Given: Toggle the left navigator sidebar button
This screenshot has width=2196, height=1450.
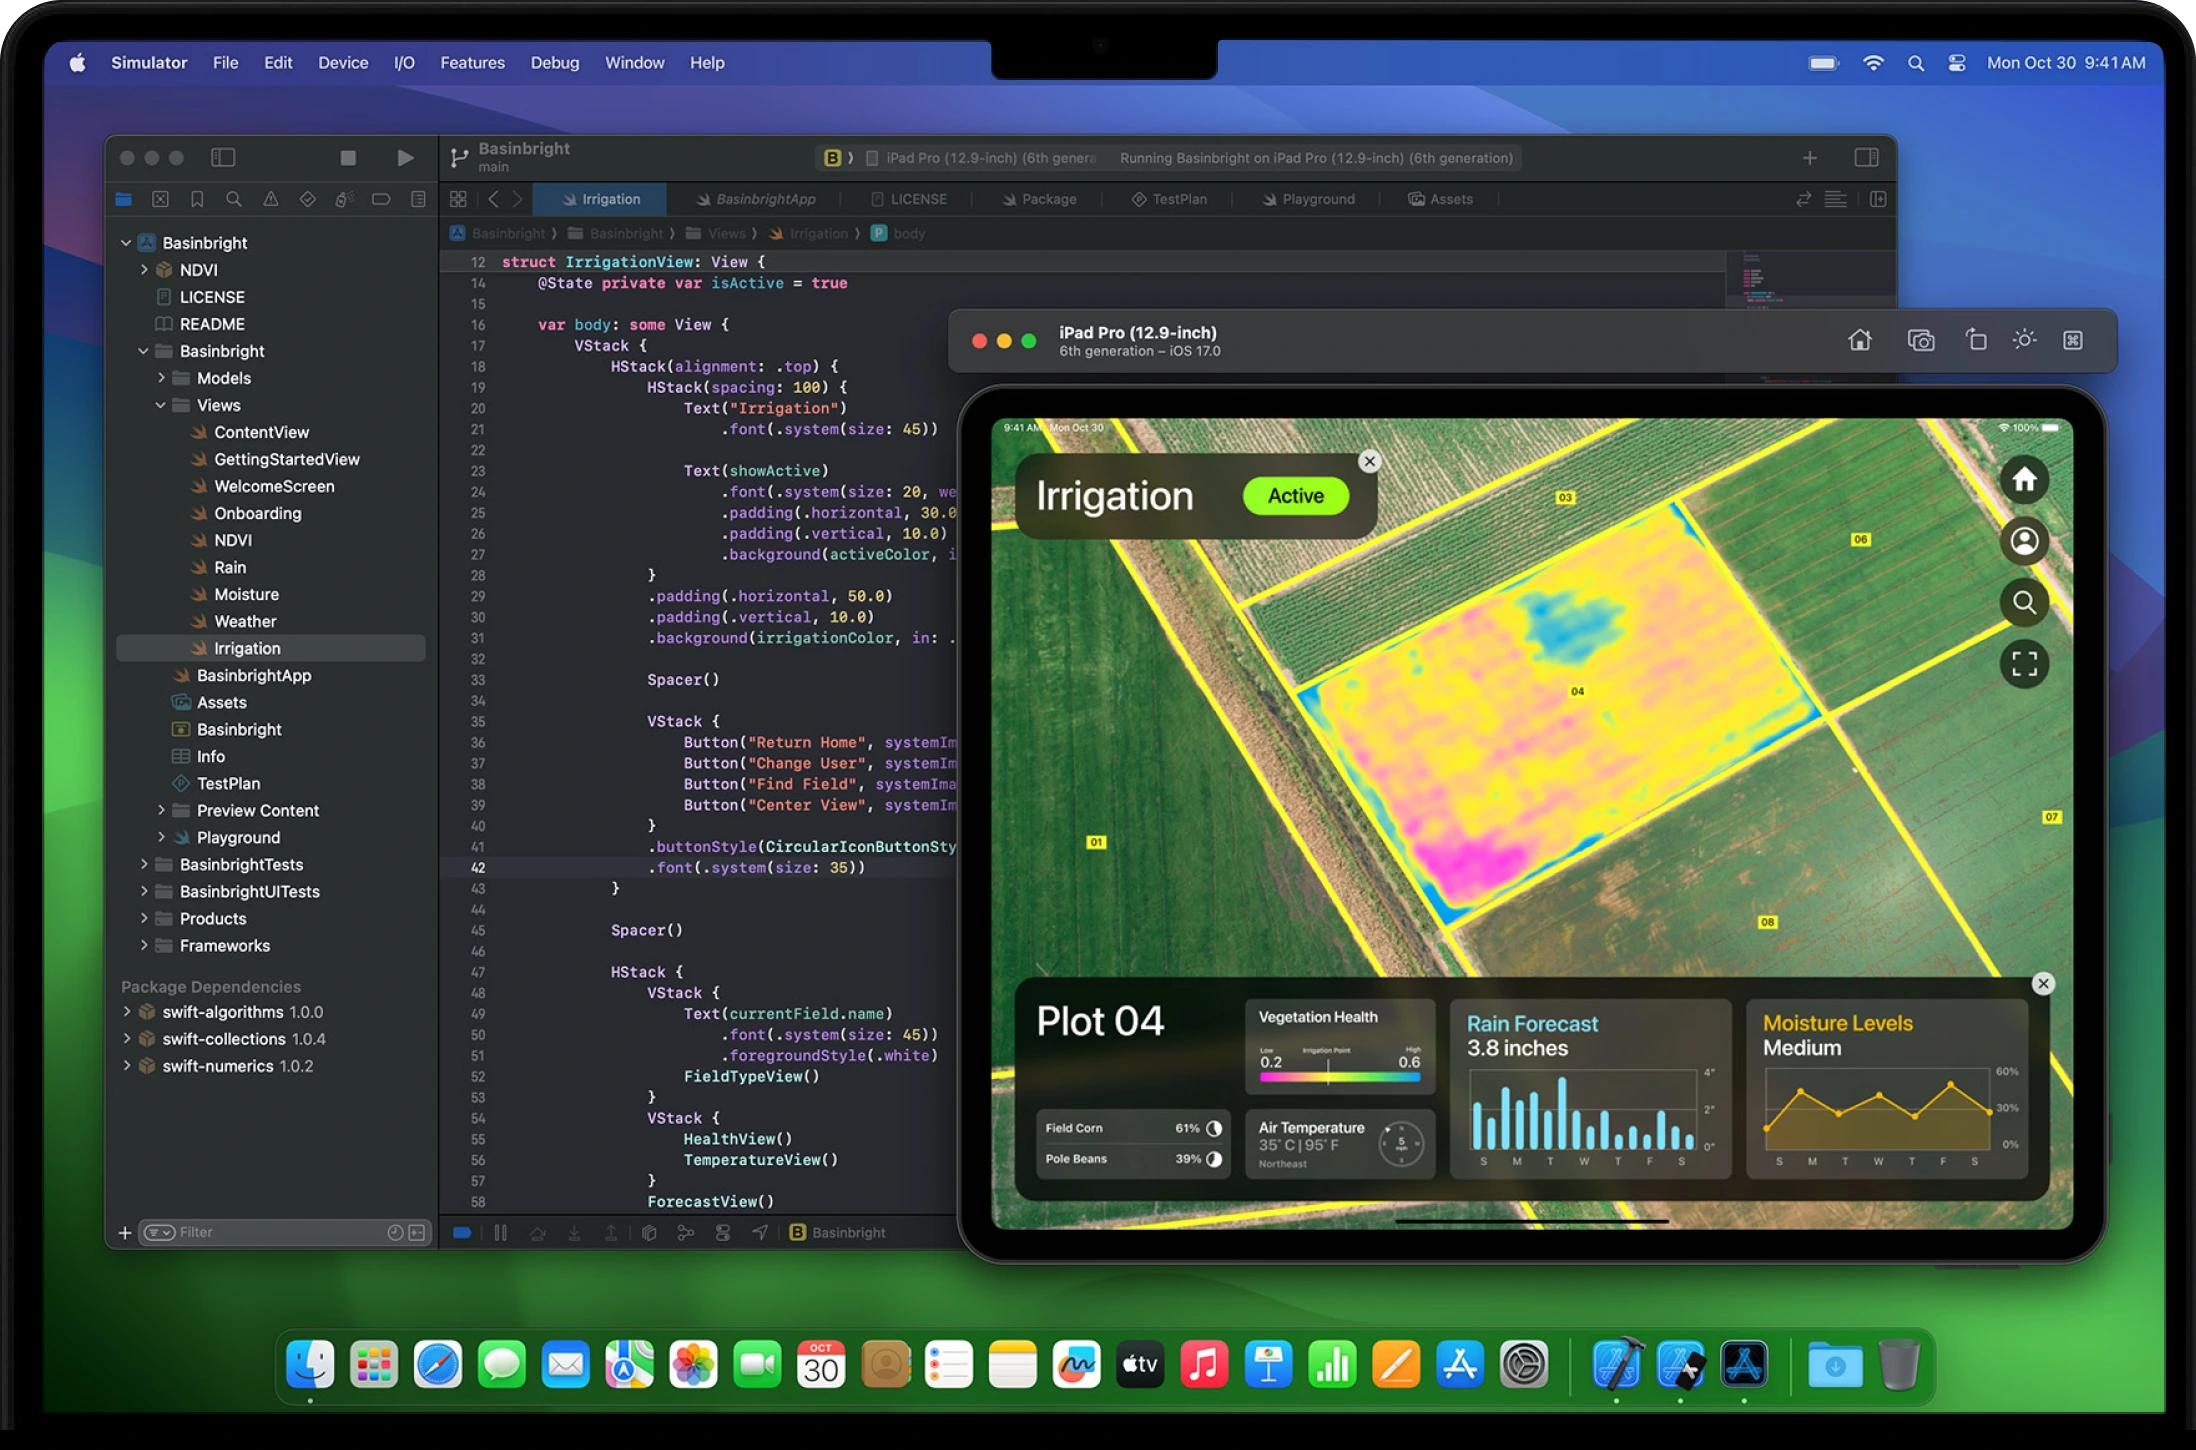Looking at the screenshot, I should click(x=223, y=158).
